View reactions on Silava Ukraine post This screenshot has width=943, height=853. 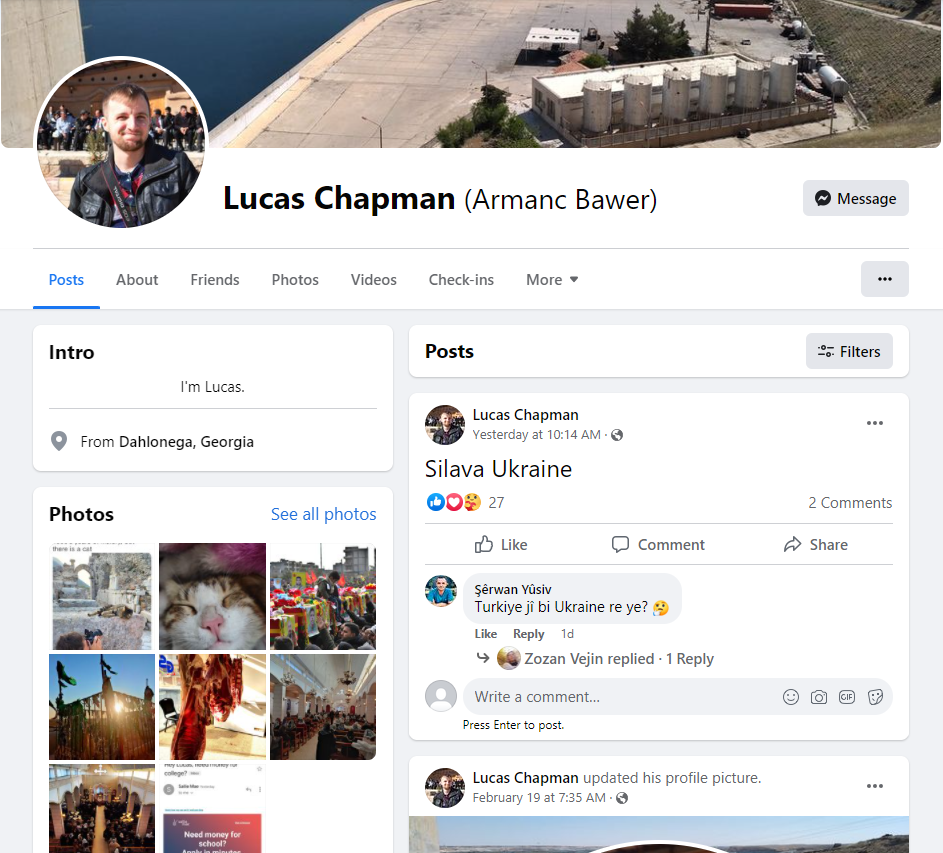tap(453, 502)
